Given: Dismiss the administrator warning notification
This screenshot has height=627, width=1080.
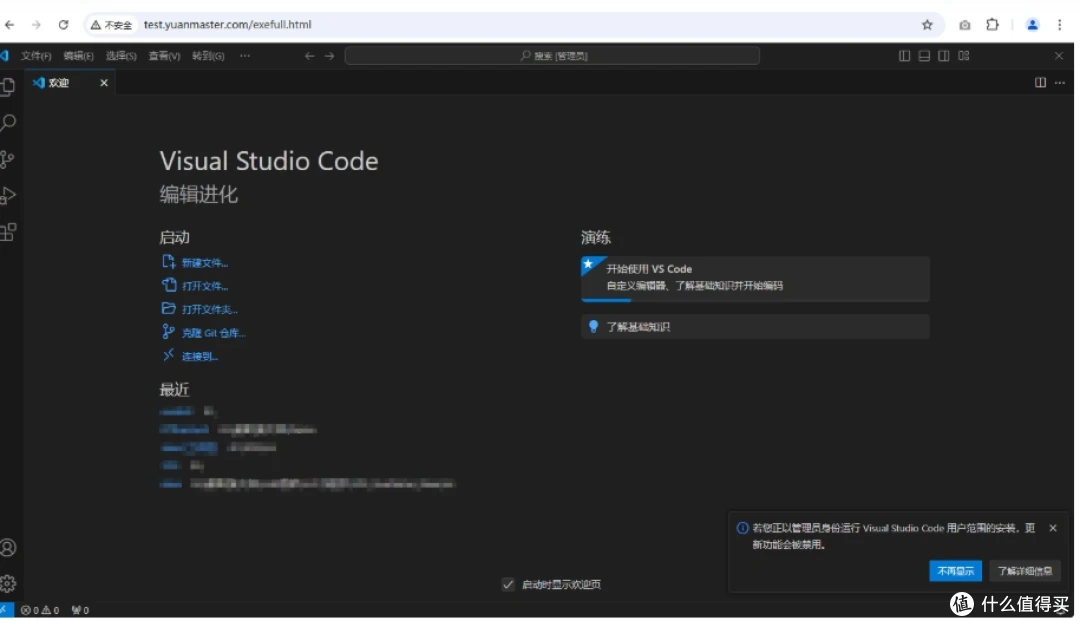Looking at the screenshot, I should pyautogui.click(x=1052, y=528).
